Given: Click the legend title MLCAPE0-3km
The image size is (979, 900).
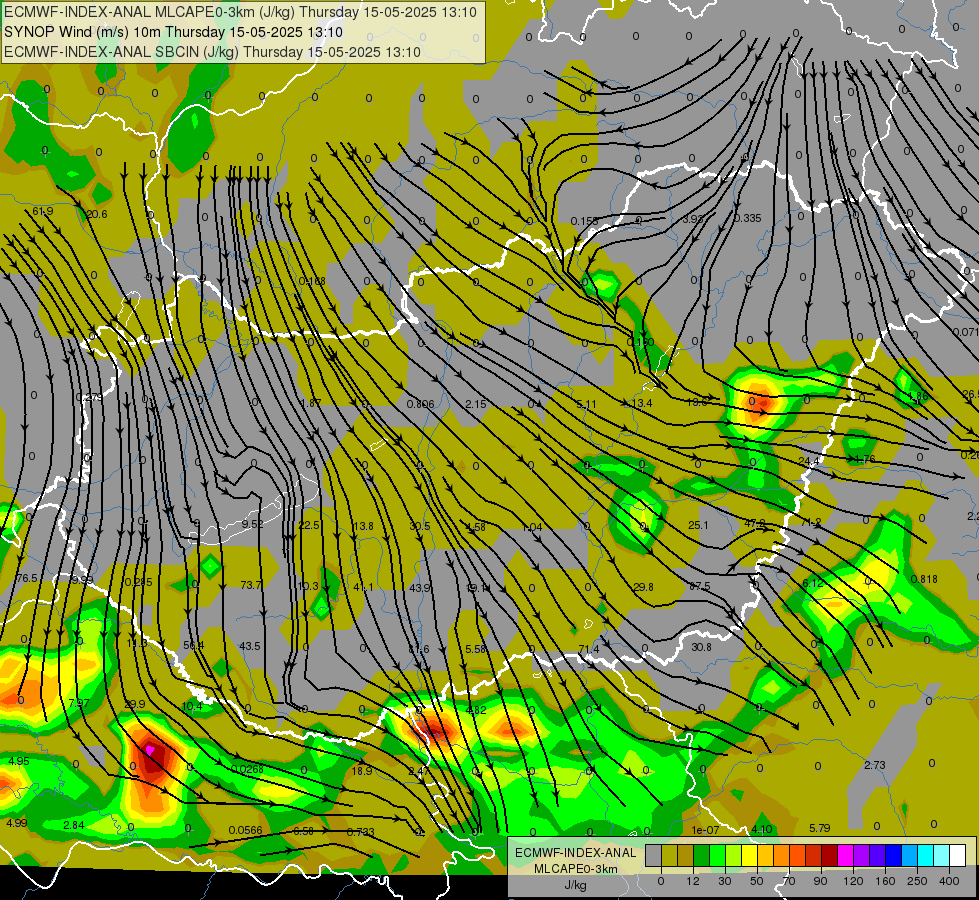Looking at the screenshot, I should [576, 869].
